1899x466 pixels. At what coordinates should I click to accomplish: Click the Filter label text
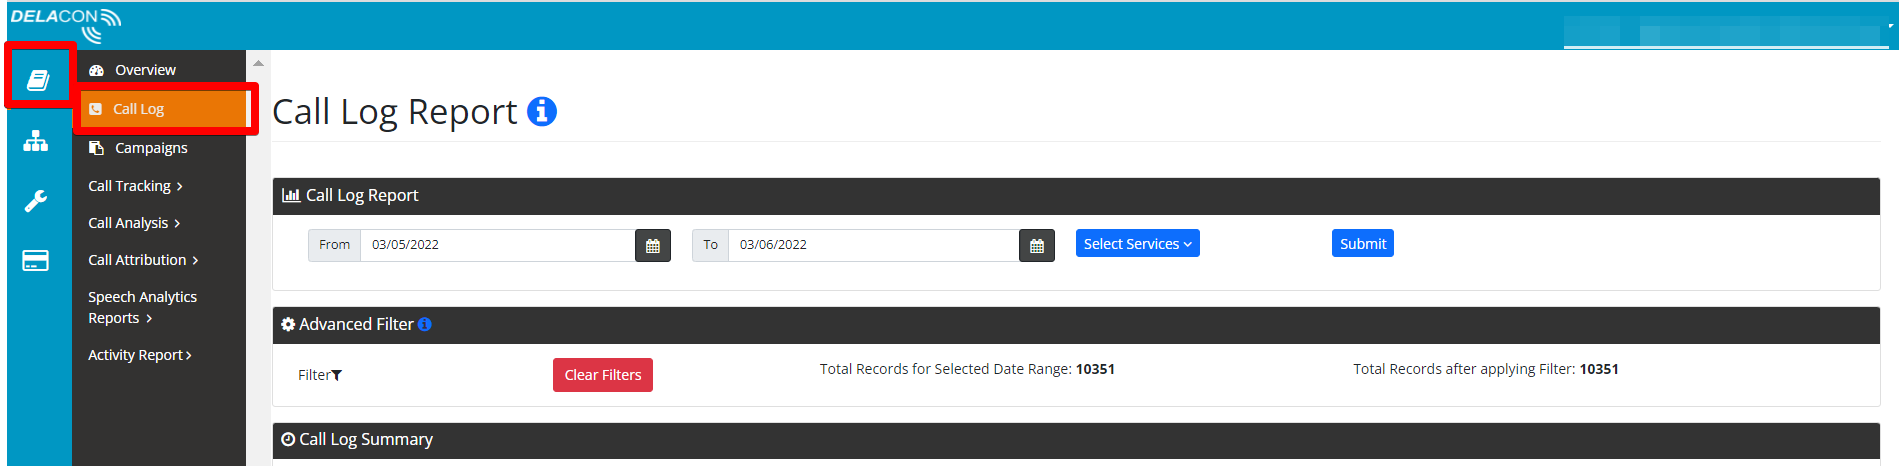pos(314,375)
